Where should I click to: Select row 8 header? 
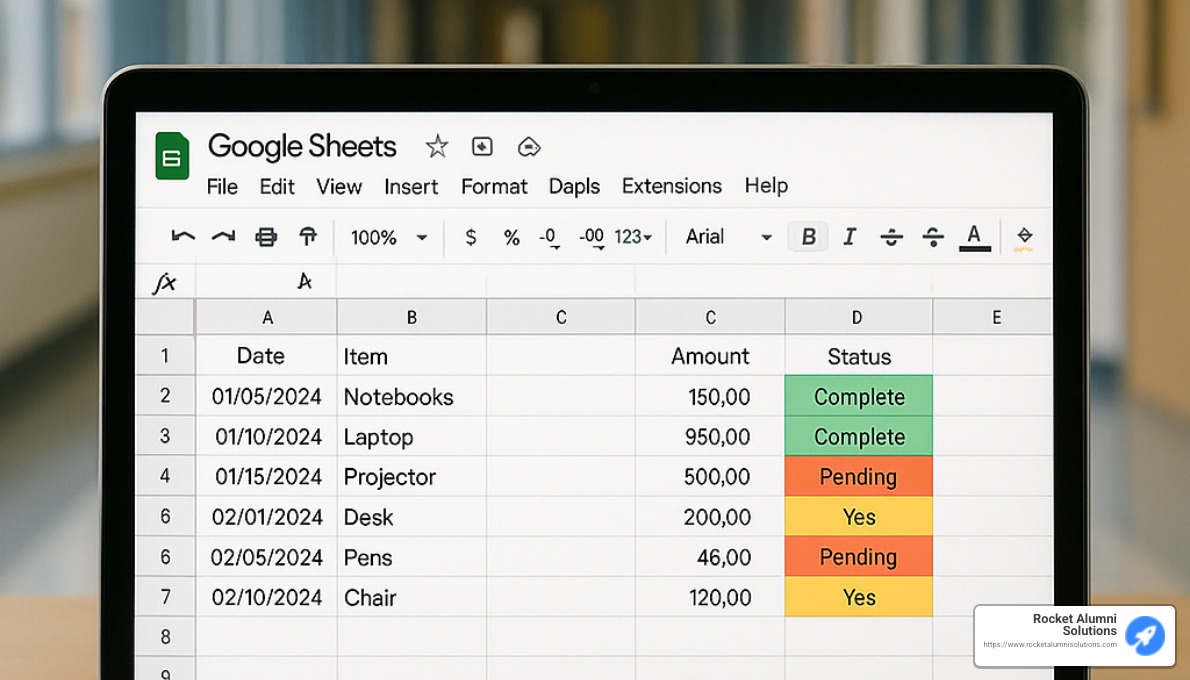[165, 636]
